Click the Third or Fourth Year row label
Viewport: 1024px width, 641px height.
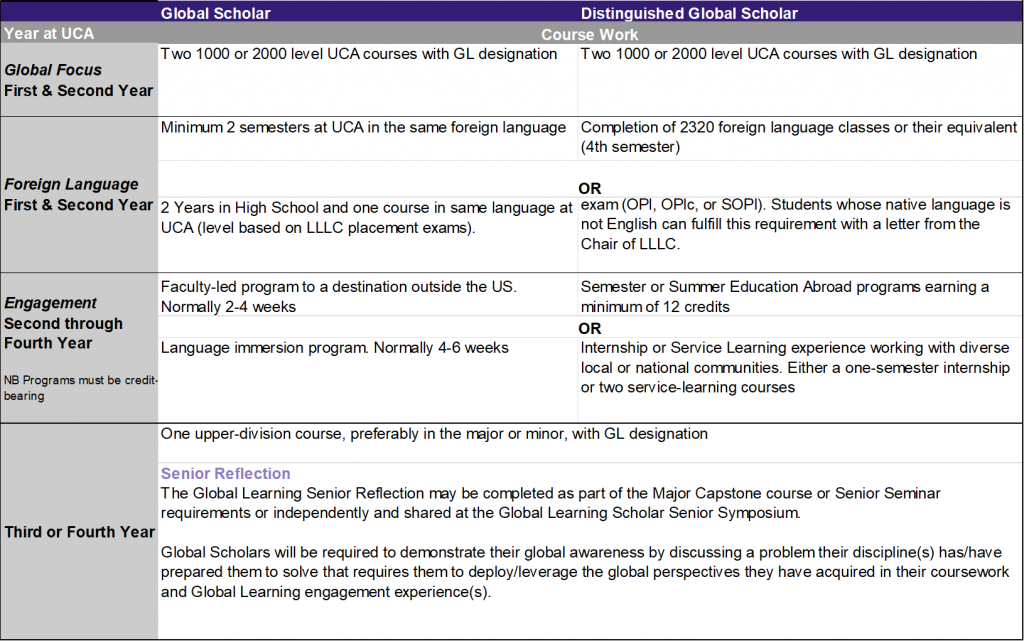pyautogui.click(x=79, y=532)
